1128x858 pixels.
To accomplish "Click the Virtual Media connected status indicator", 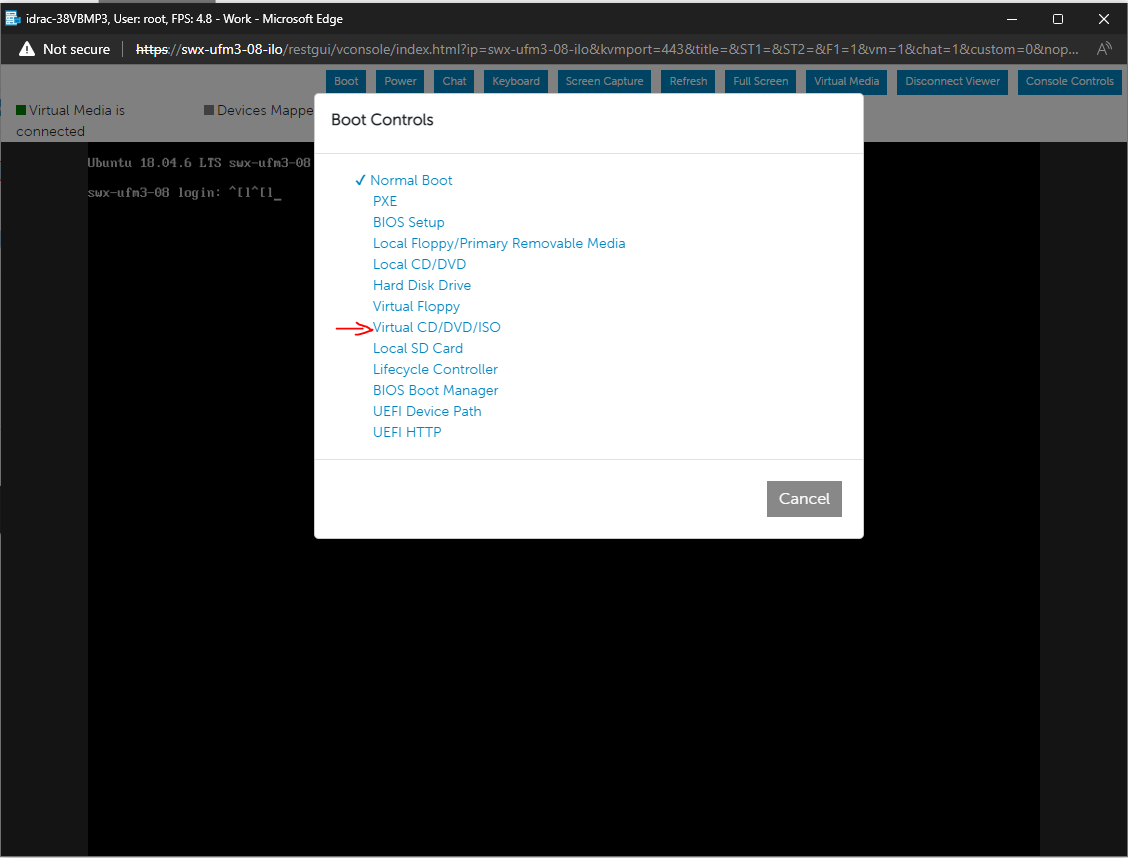I will tap(20, 110).
